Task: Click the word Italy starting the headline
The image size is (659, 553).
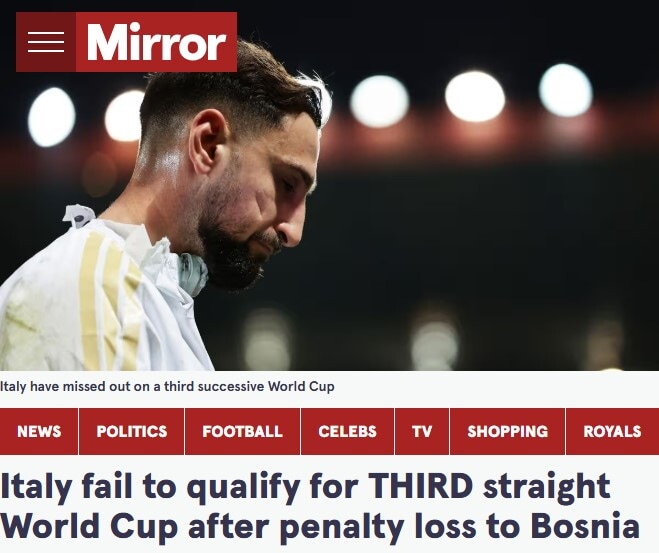Action: click(36, 487)
